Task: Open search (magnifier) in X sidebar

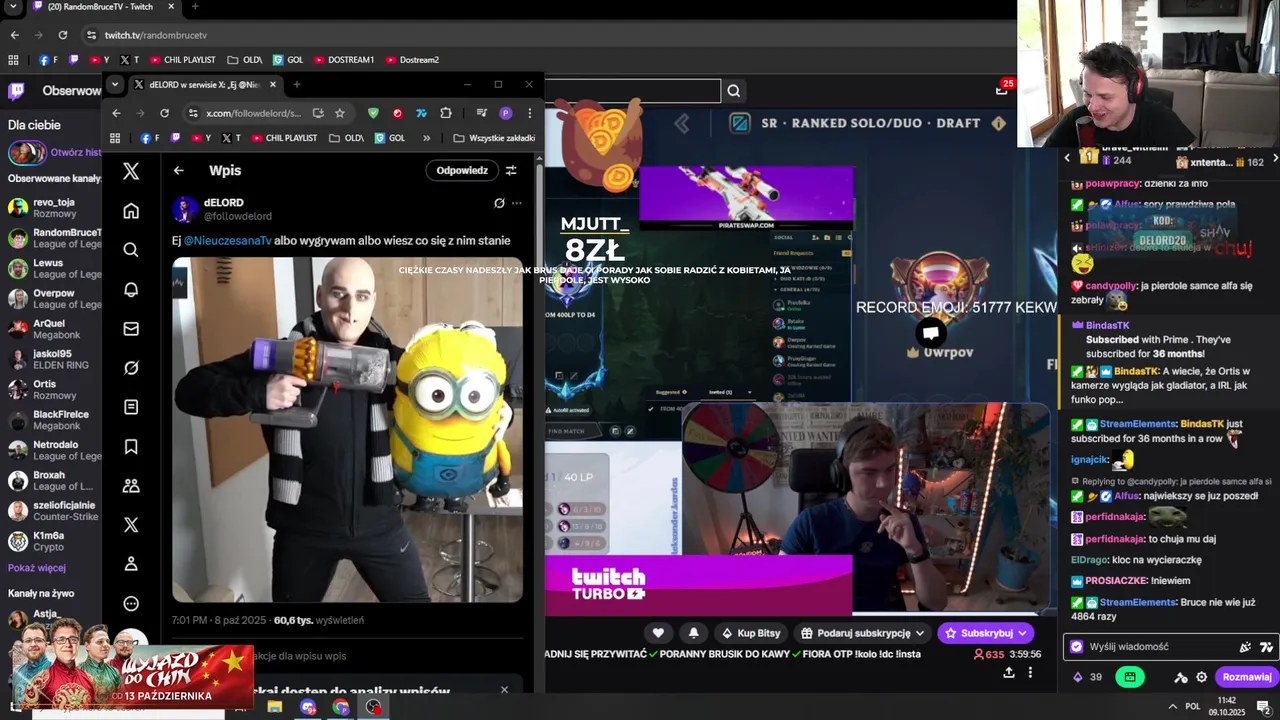Action: (x=131, y=250)
